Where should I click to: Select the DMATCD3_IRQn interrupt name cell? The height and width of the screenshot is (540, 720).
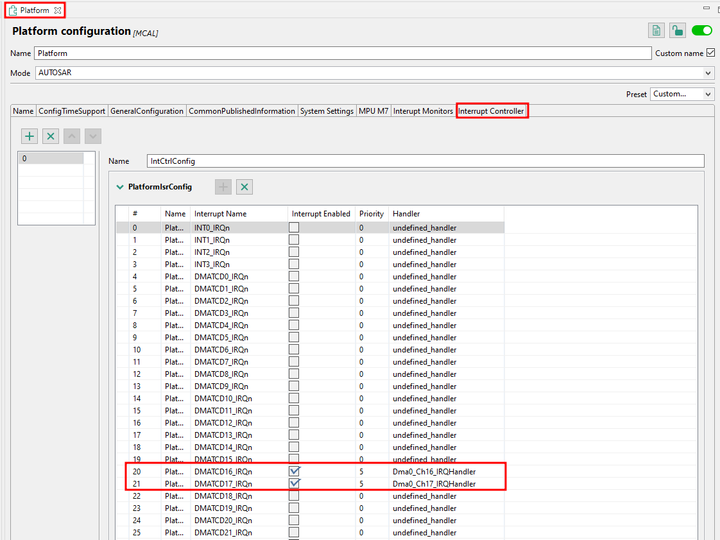click(221, 313)
